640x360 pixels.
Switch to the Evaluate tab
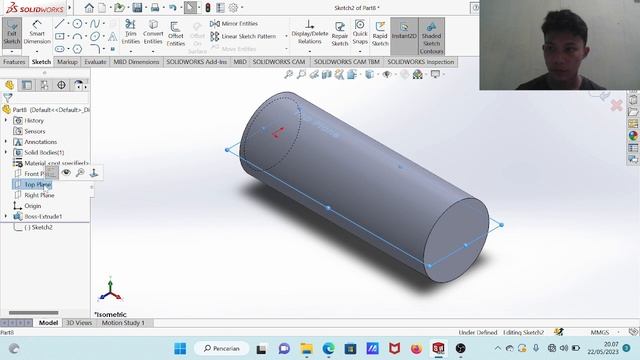point(95,62)
